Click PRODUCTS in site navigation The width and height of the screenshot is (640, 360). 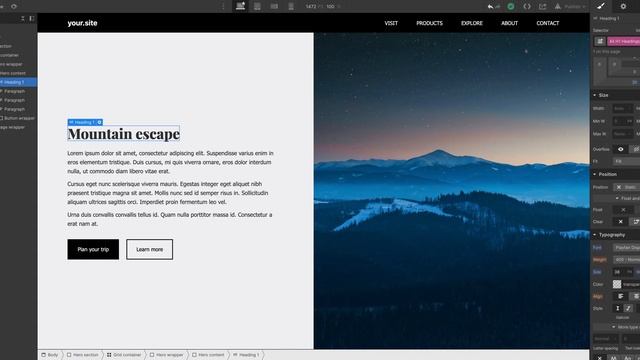pyautogui.click(x=429, y=23)
